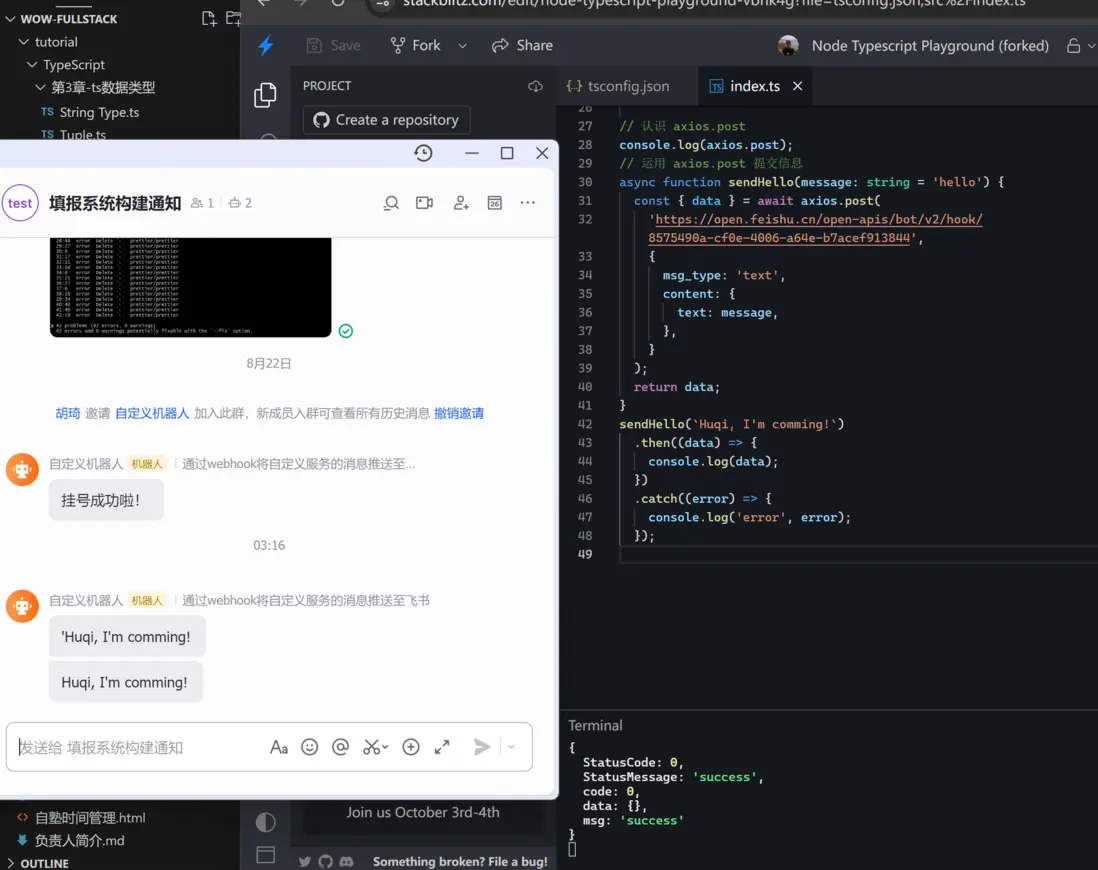The image size is (1098, 870).
Task: Switch to the tsconfig.json tab
Action: click(617, 86)
